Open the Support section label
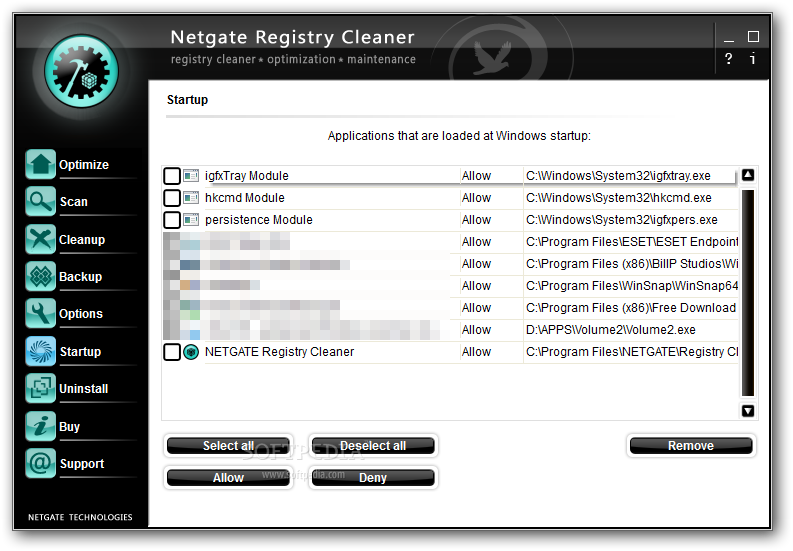This screenshot has height=551, width=793. [x=82, y=463]
